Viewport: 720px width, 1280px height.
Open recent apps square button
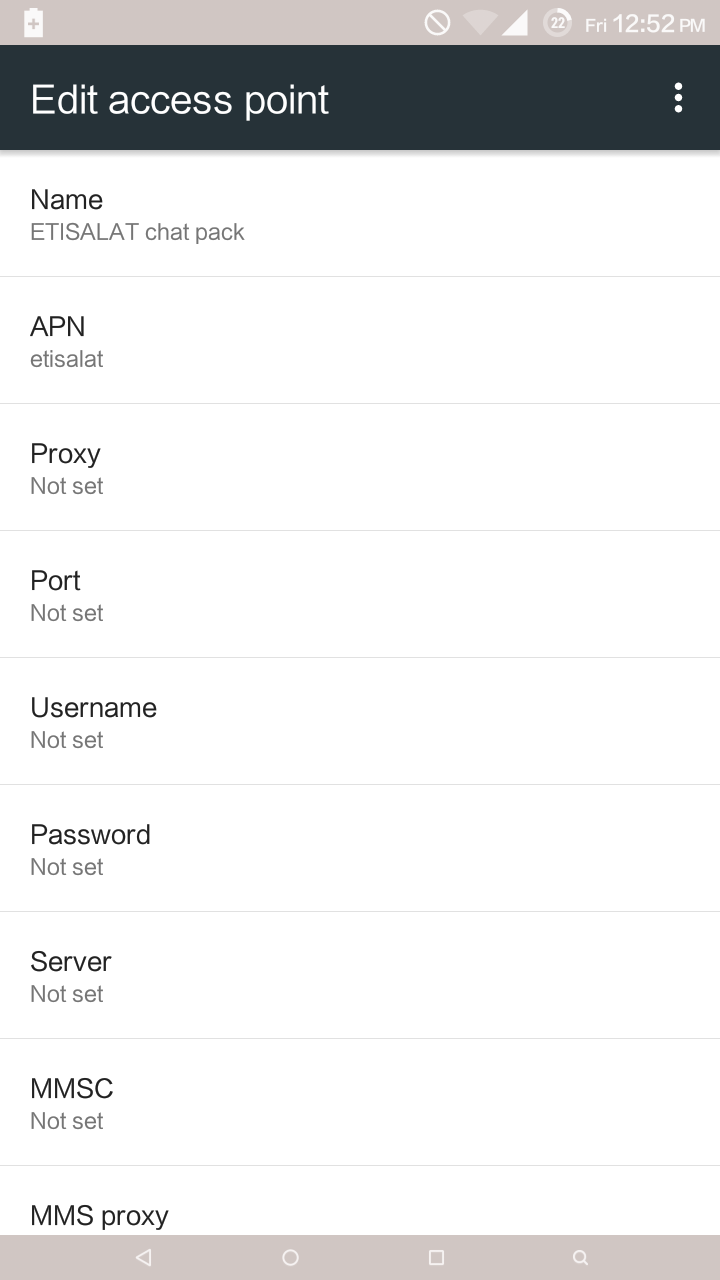coord(436,1258)
